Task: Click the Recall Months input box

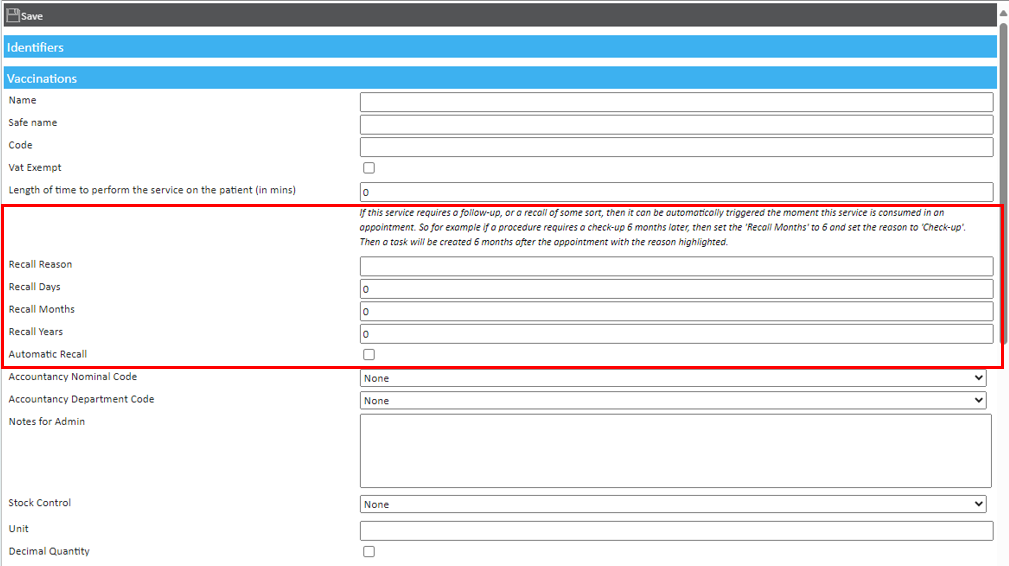Action: (x=676, y=311)
